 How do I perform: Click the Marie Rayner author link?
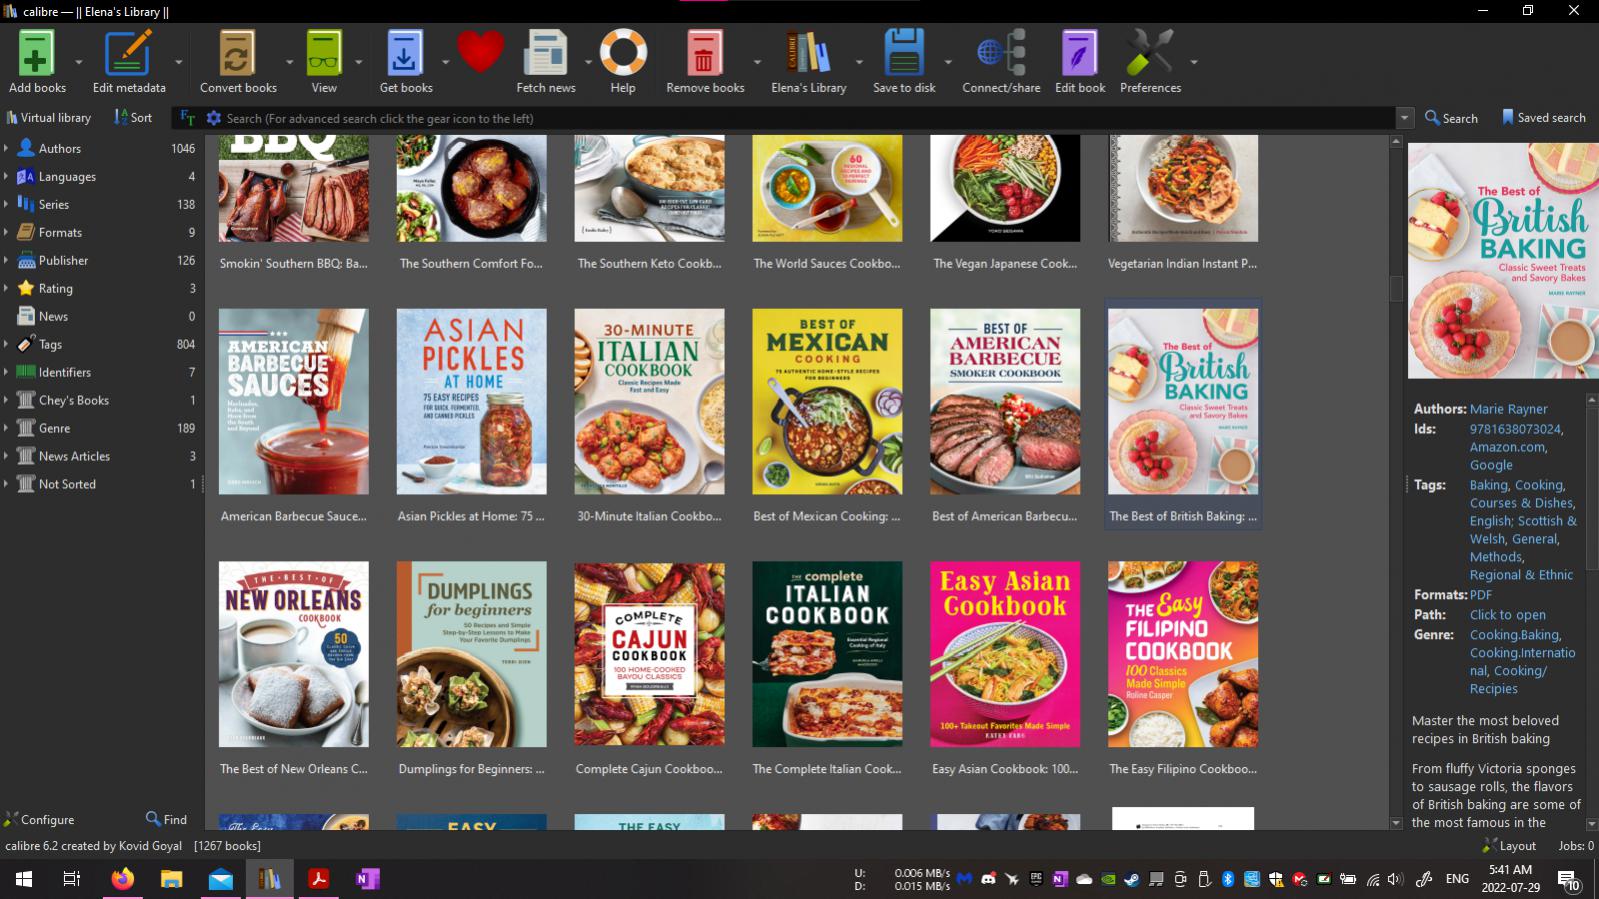click(1508, 409)
